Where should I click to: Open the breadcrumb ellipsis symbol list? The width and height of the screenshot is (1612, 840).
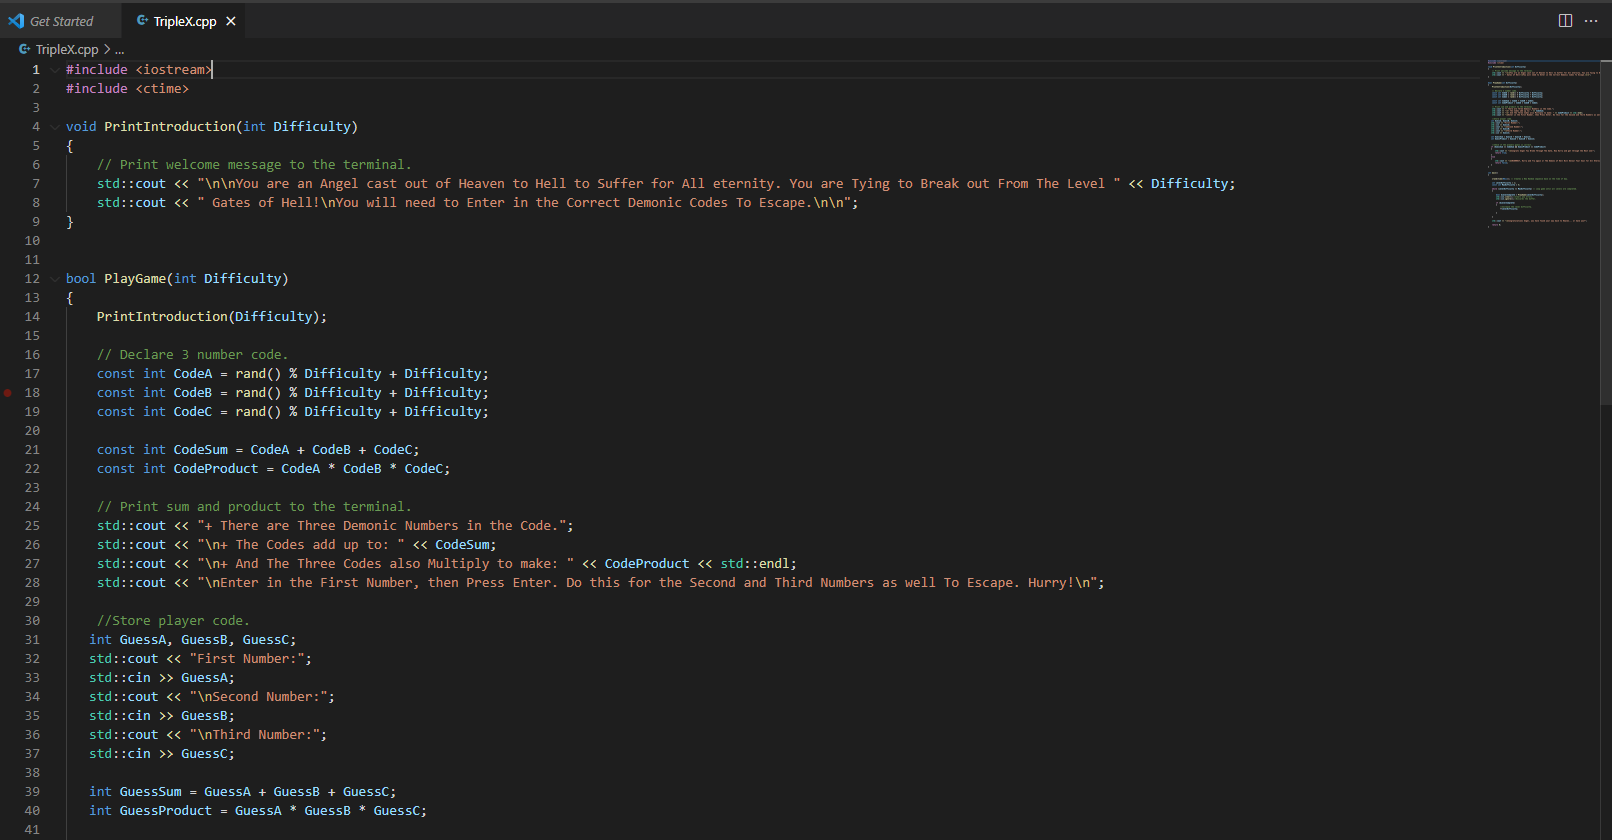tap(120, 49)
